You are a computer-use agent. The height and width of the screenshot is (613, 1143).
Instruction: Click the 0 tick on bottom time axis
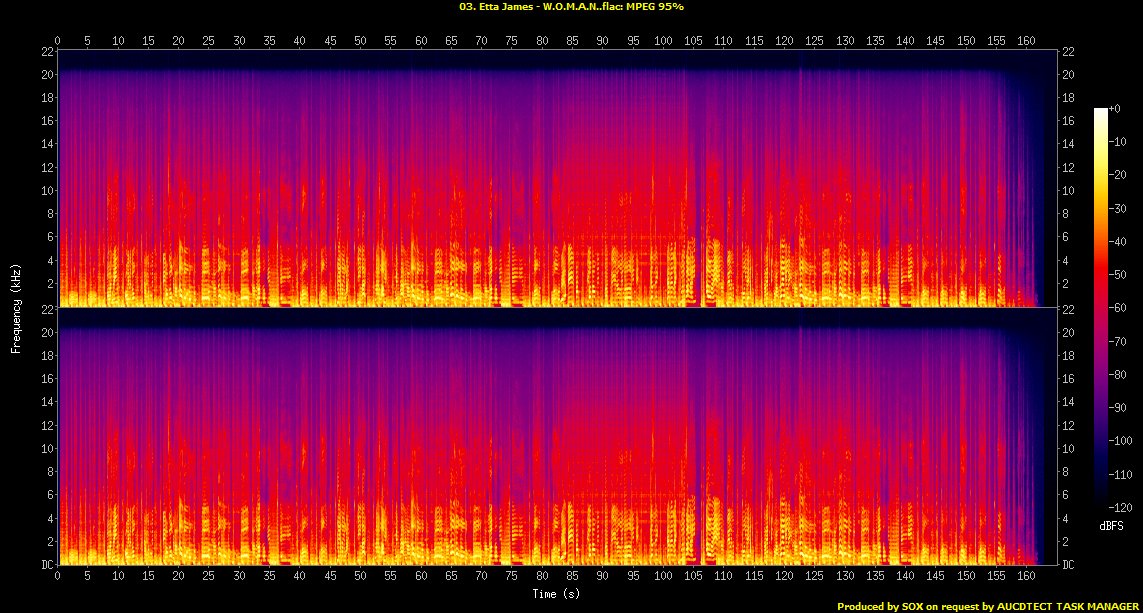58,577
